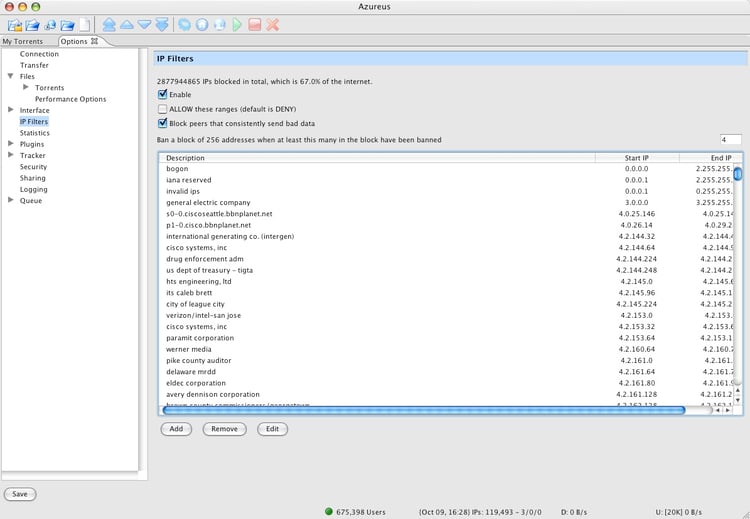
Task: Click the green start arrow icon
Action: [x=237, y=24]
